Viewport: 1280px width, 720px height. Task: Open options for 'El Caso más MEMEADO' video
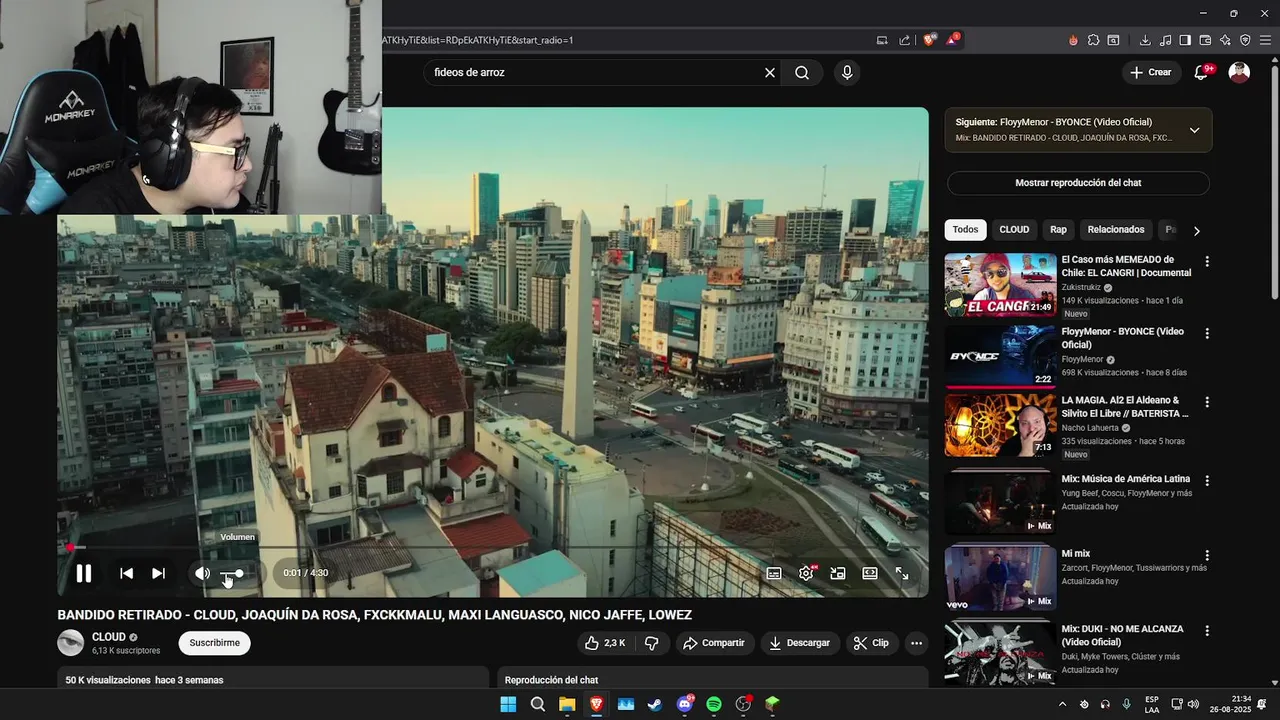pyautogui.click(x=1207, y=262)
